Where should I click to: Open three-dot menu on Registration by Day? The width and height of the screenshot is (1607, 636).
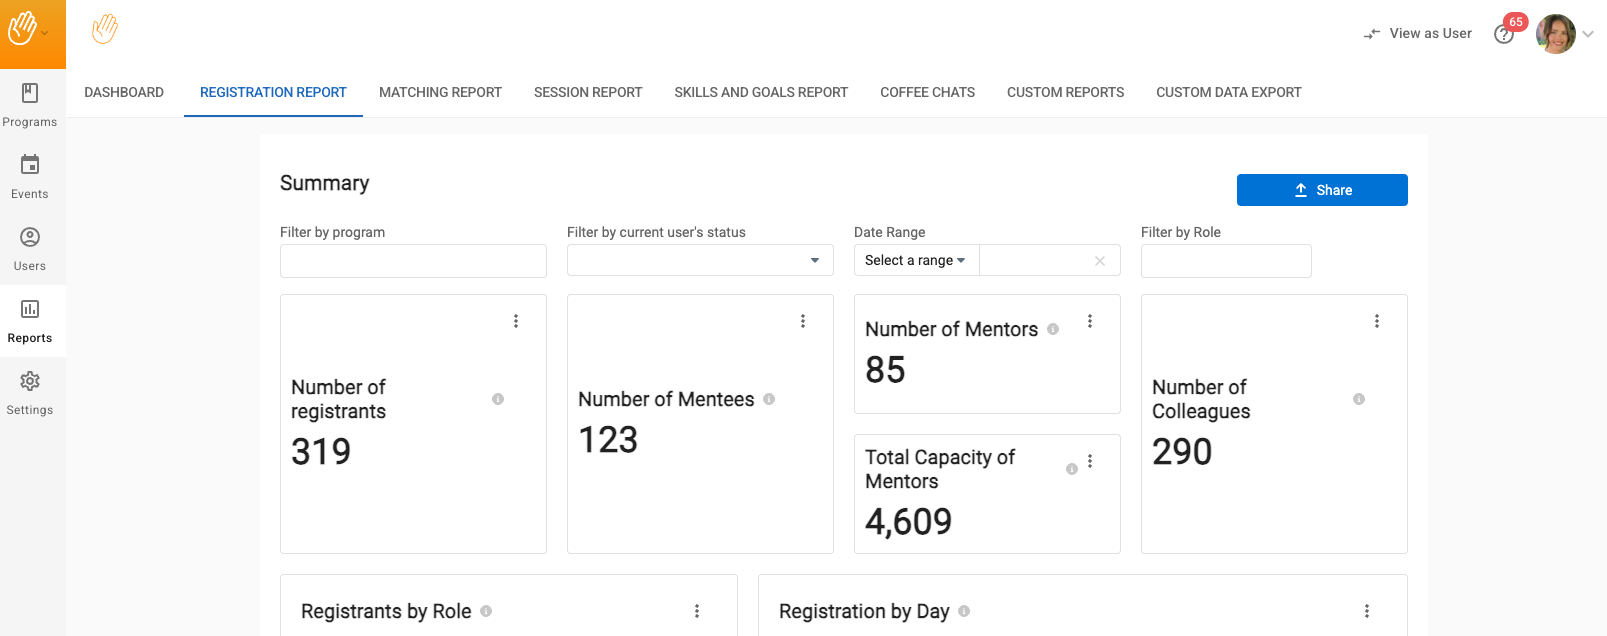1367,611
